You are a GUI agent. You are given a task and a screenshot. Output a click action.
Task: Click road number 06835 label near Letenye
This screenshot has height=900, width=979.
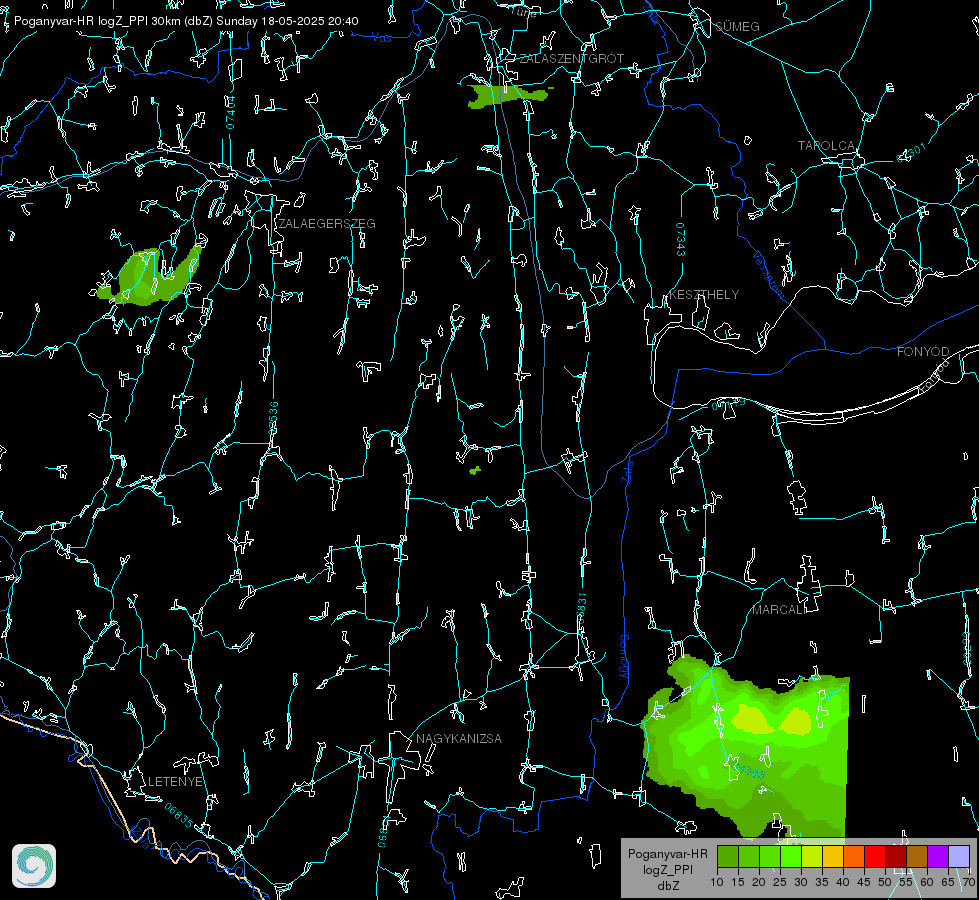point(179,816)
